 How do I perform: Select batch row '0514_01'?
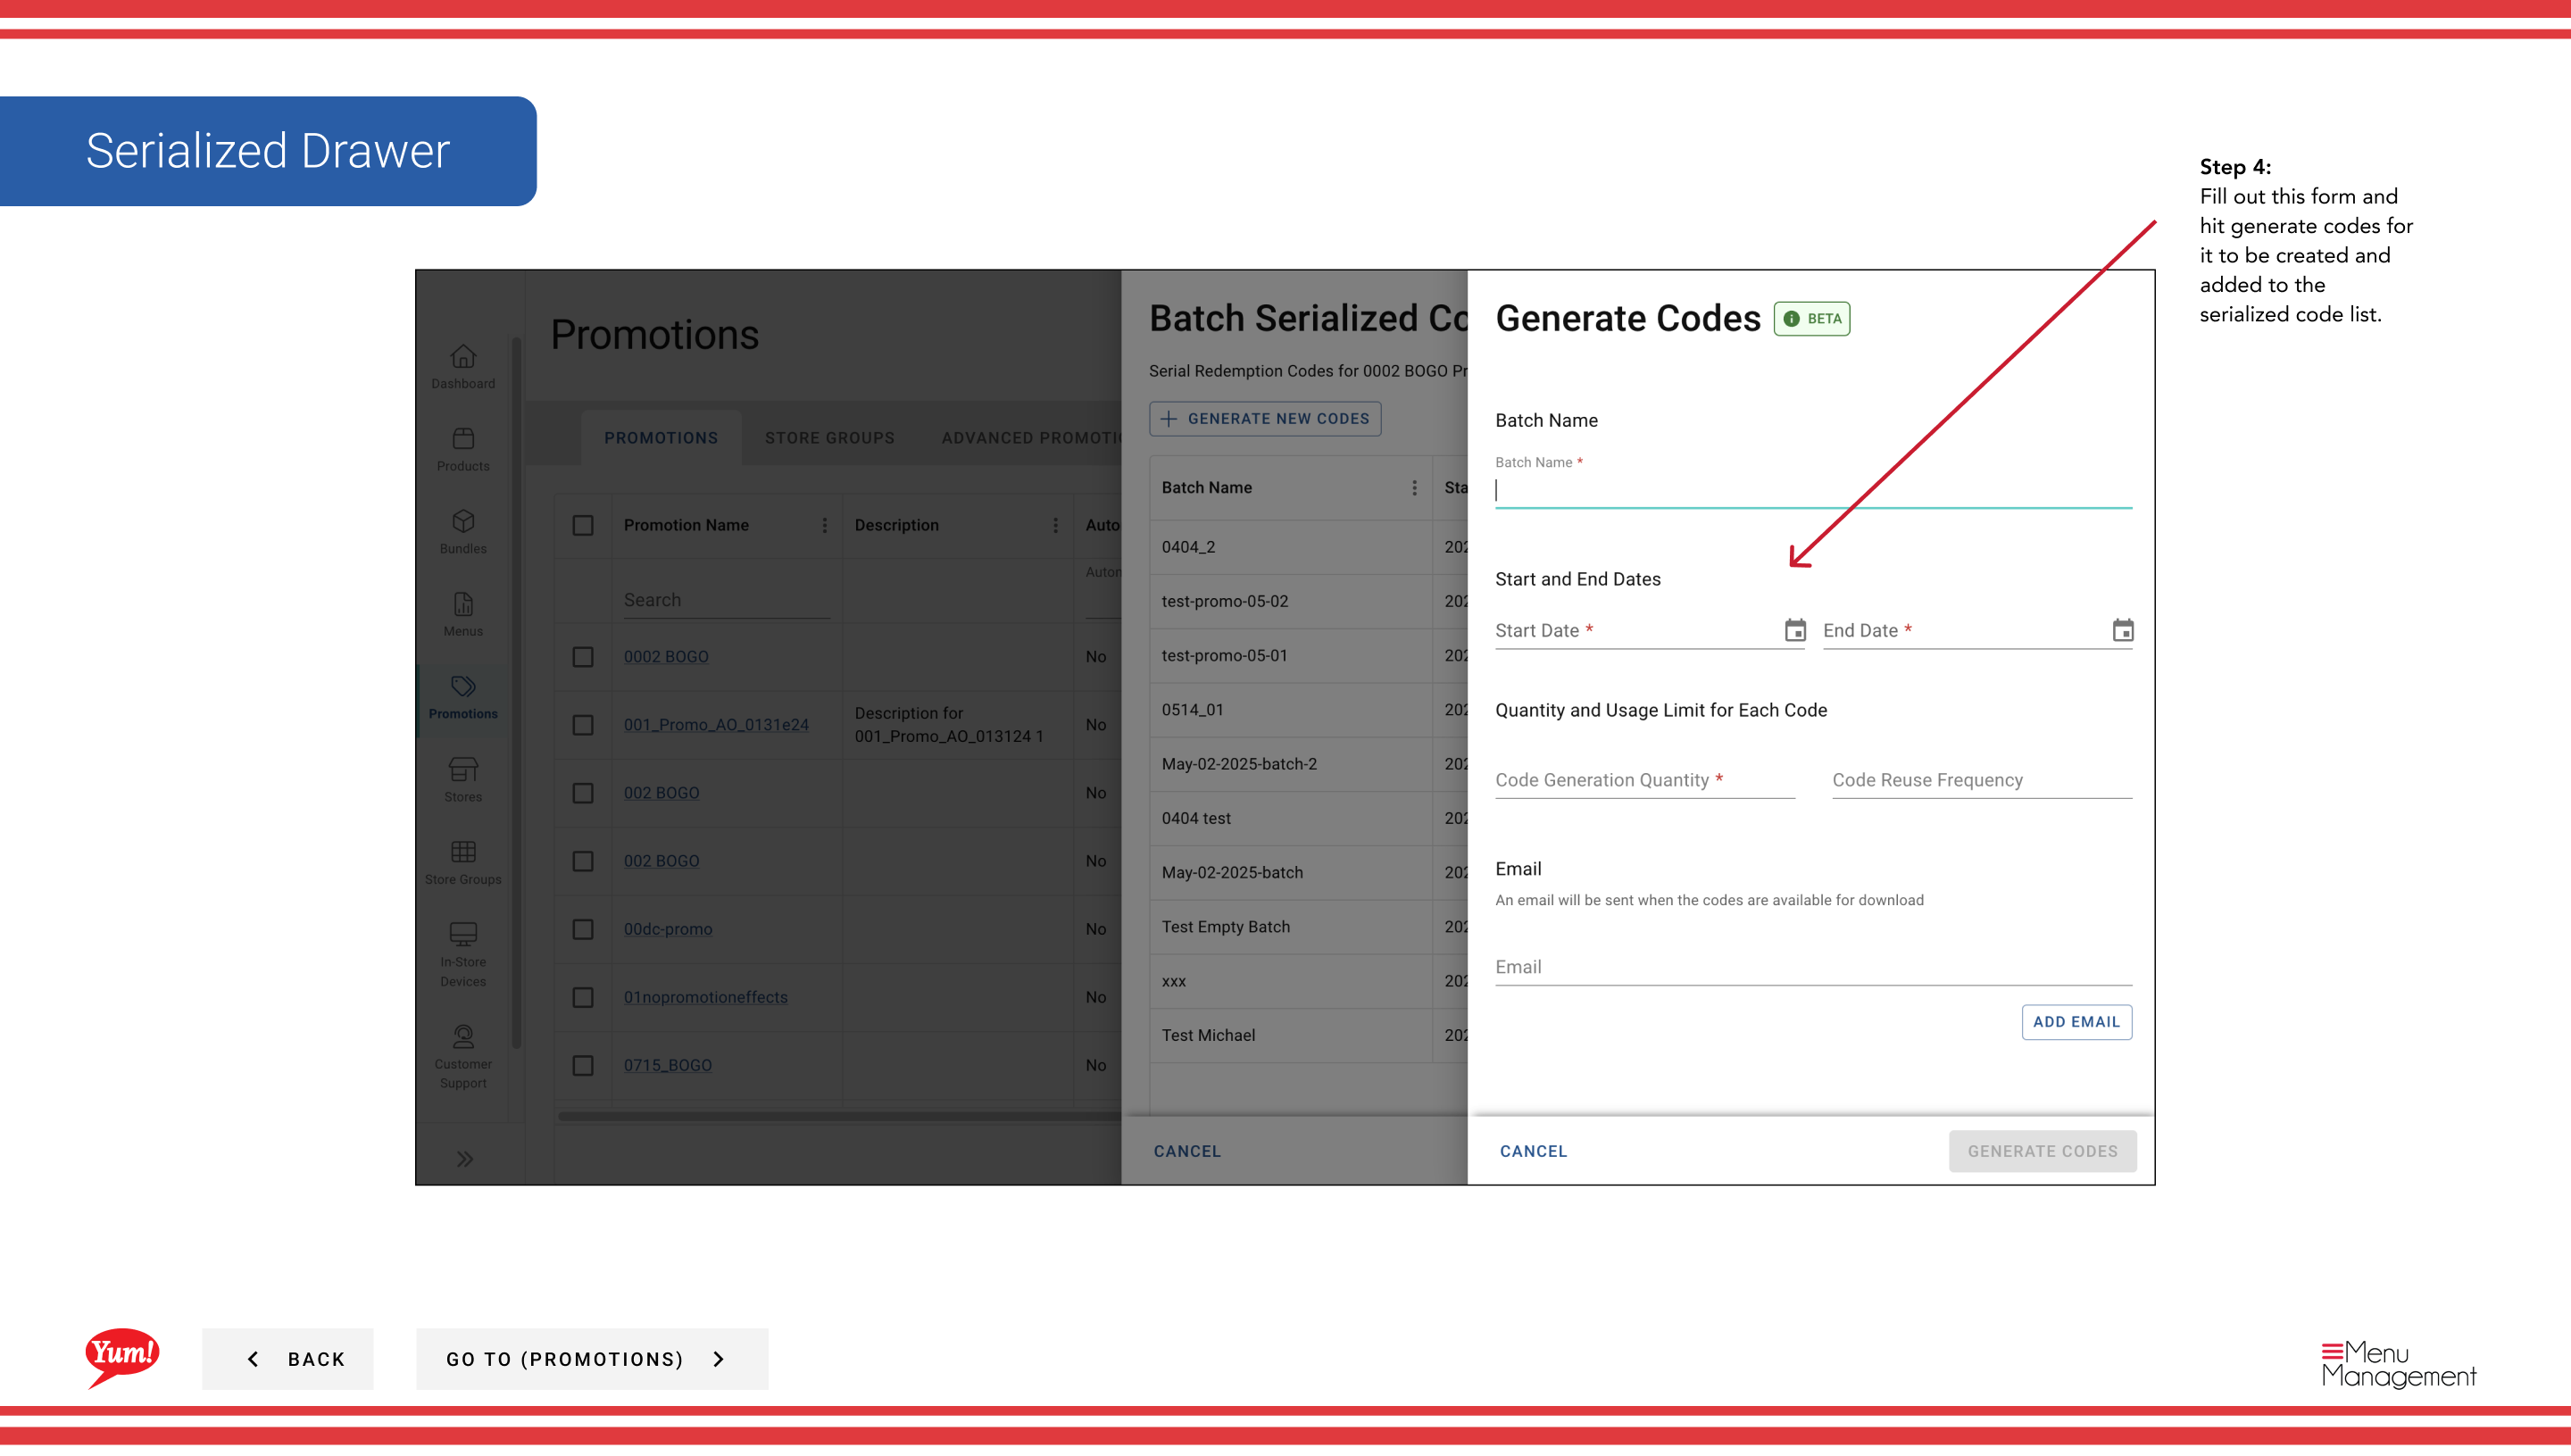[x=1308, y=710]
